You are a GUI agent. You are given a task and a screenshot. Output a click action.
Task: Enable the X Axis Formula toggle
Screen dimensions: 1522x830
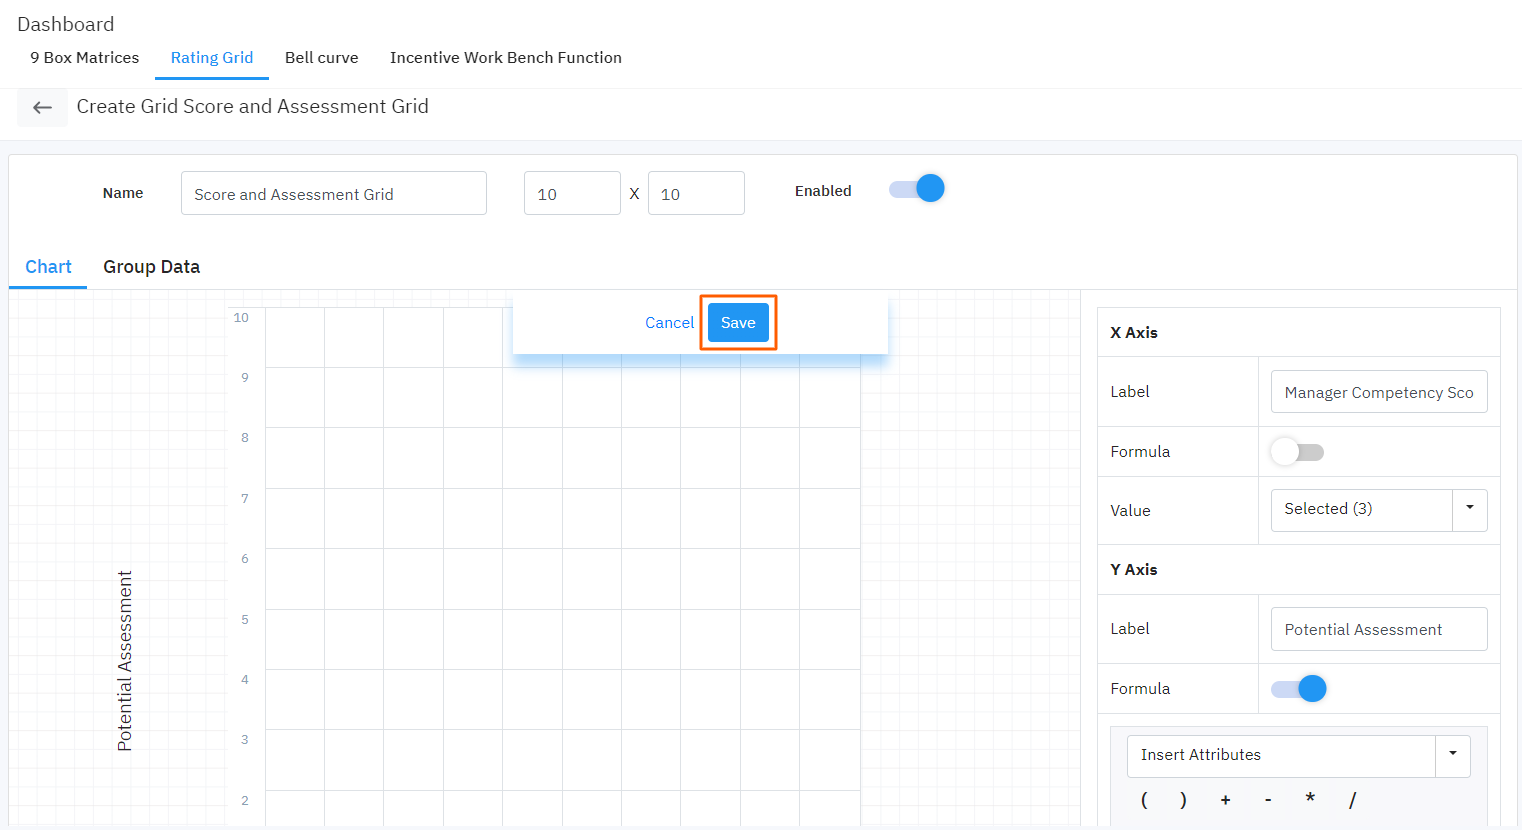pyautogui.click(x=1297, y=451)
